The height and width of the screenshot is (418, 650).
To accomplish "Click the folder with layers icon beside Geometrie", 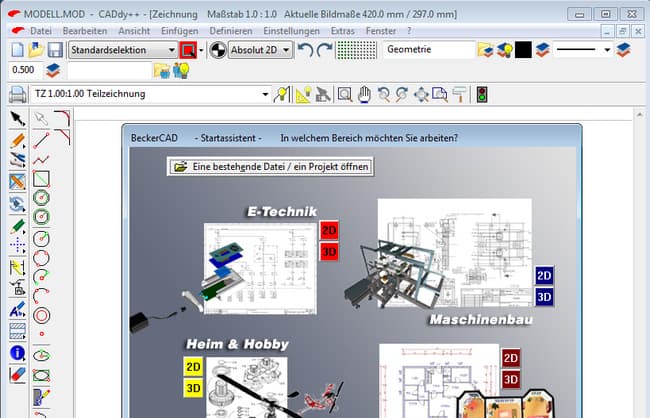I will click(485, 50).
